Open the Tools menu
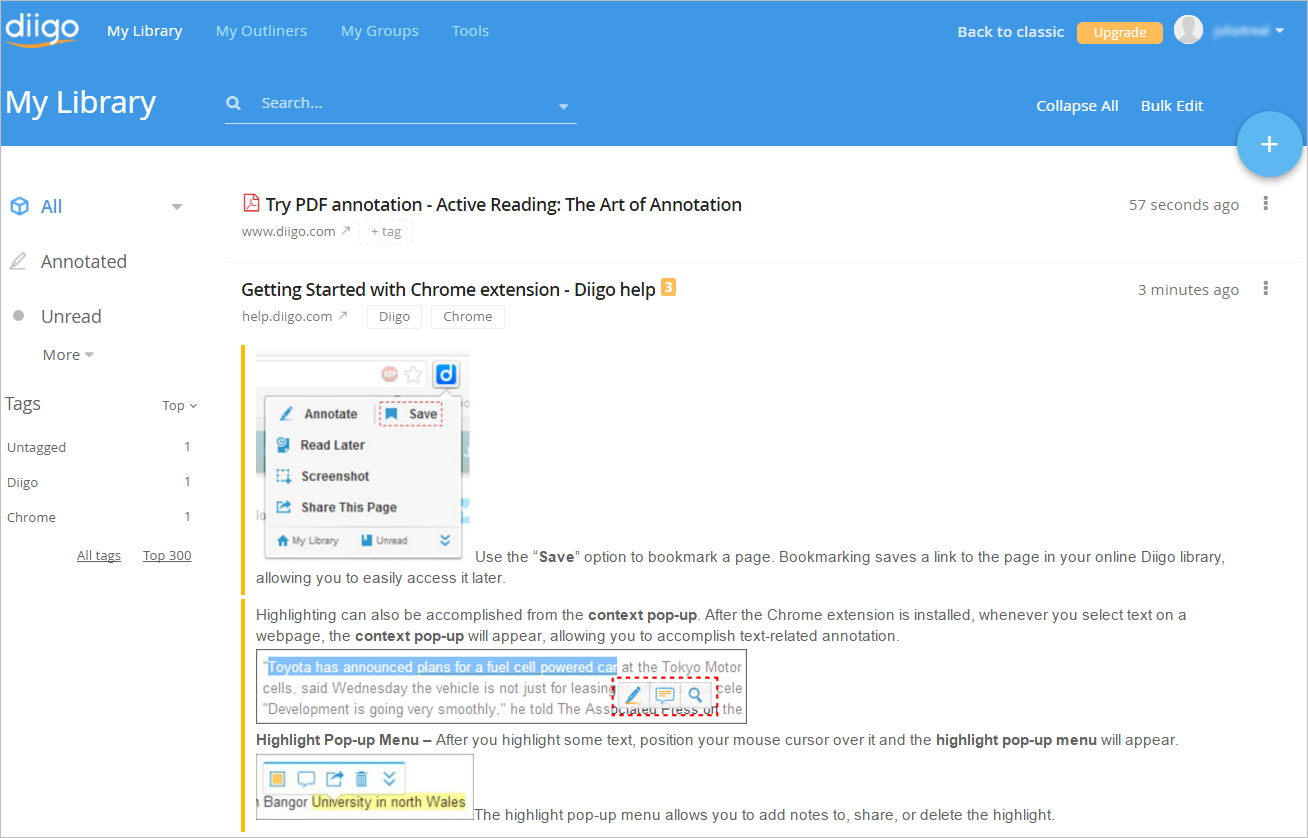 pos(470,31)
